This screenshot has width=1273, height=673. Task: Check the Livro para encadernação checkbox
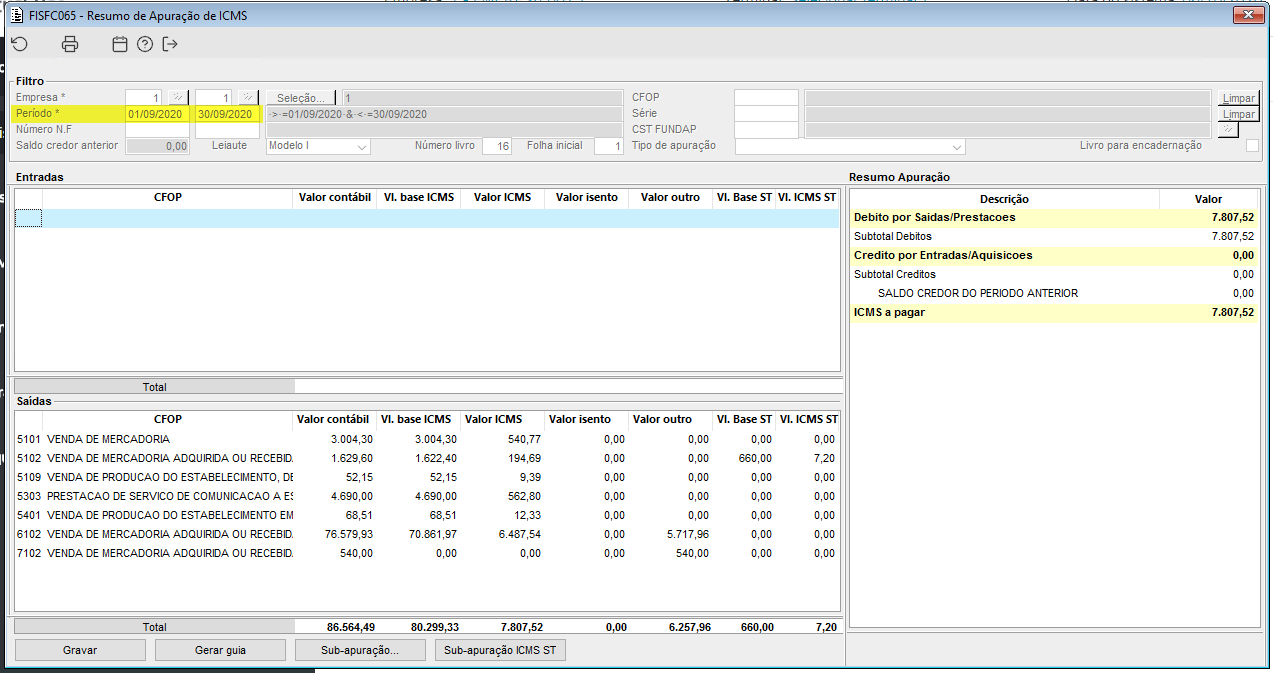pos(1252,146)
